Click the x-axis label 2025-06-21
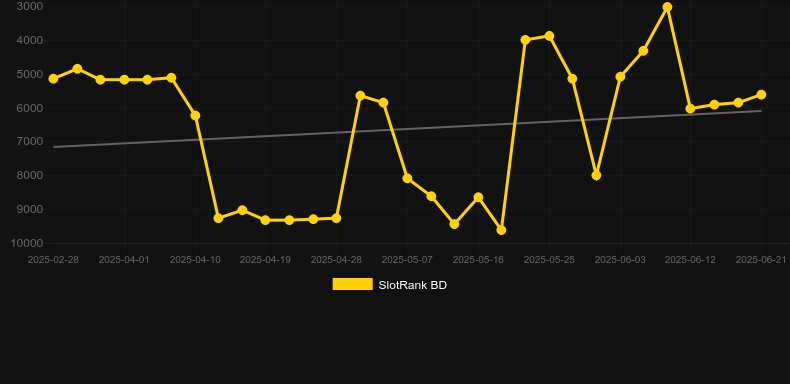Screen dimensions: 790x384 click(x=761, y=260)
